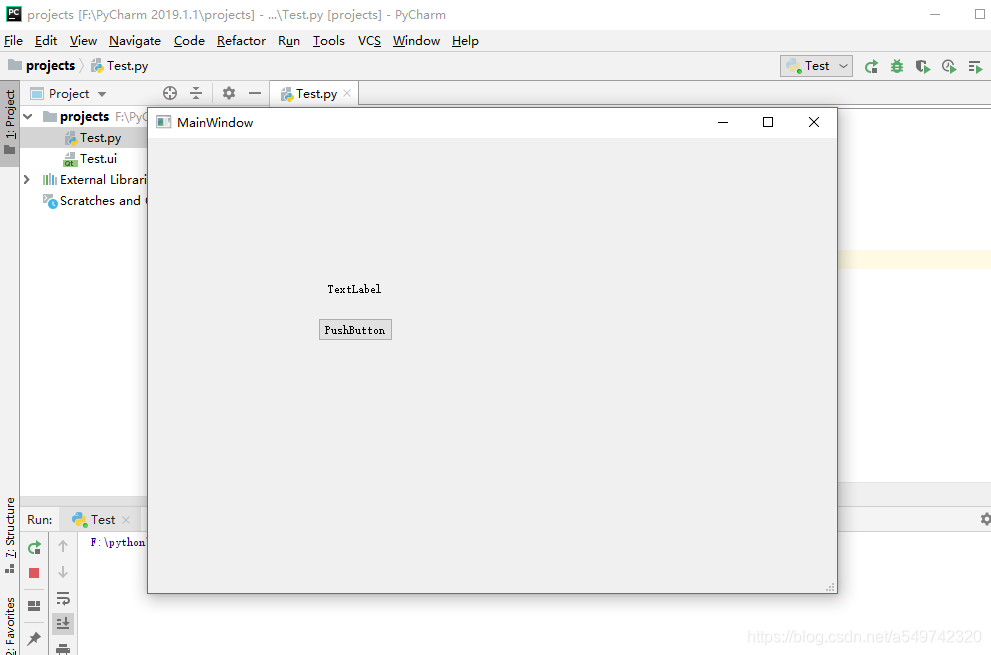Image resolution: width=991 pixels, height=655 pixels.
Task: Toggle soft-wrap in Run console
Action: coord(63,598)
